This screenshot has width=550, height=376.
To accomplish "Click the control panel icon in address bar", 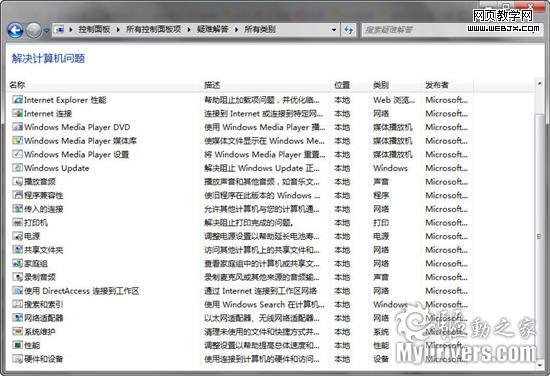I will pos(60,29).
